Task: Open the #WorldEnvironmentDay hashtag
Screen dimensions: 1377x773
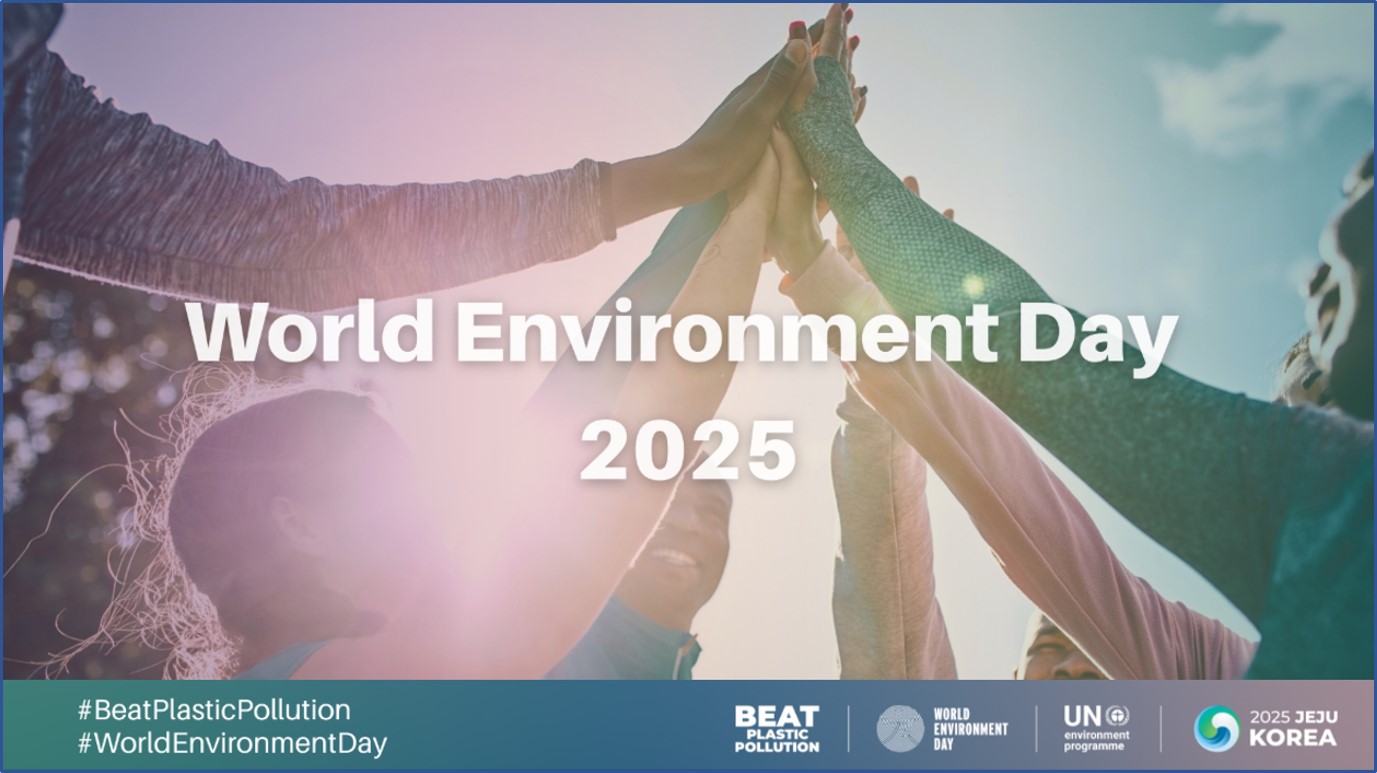Action: tap(232, 743)
